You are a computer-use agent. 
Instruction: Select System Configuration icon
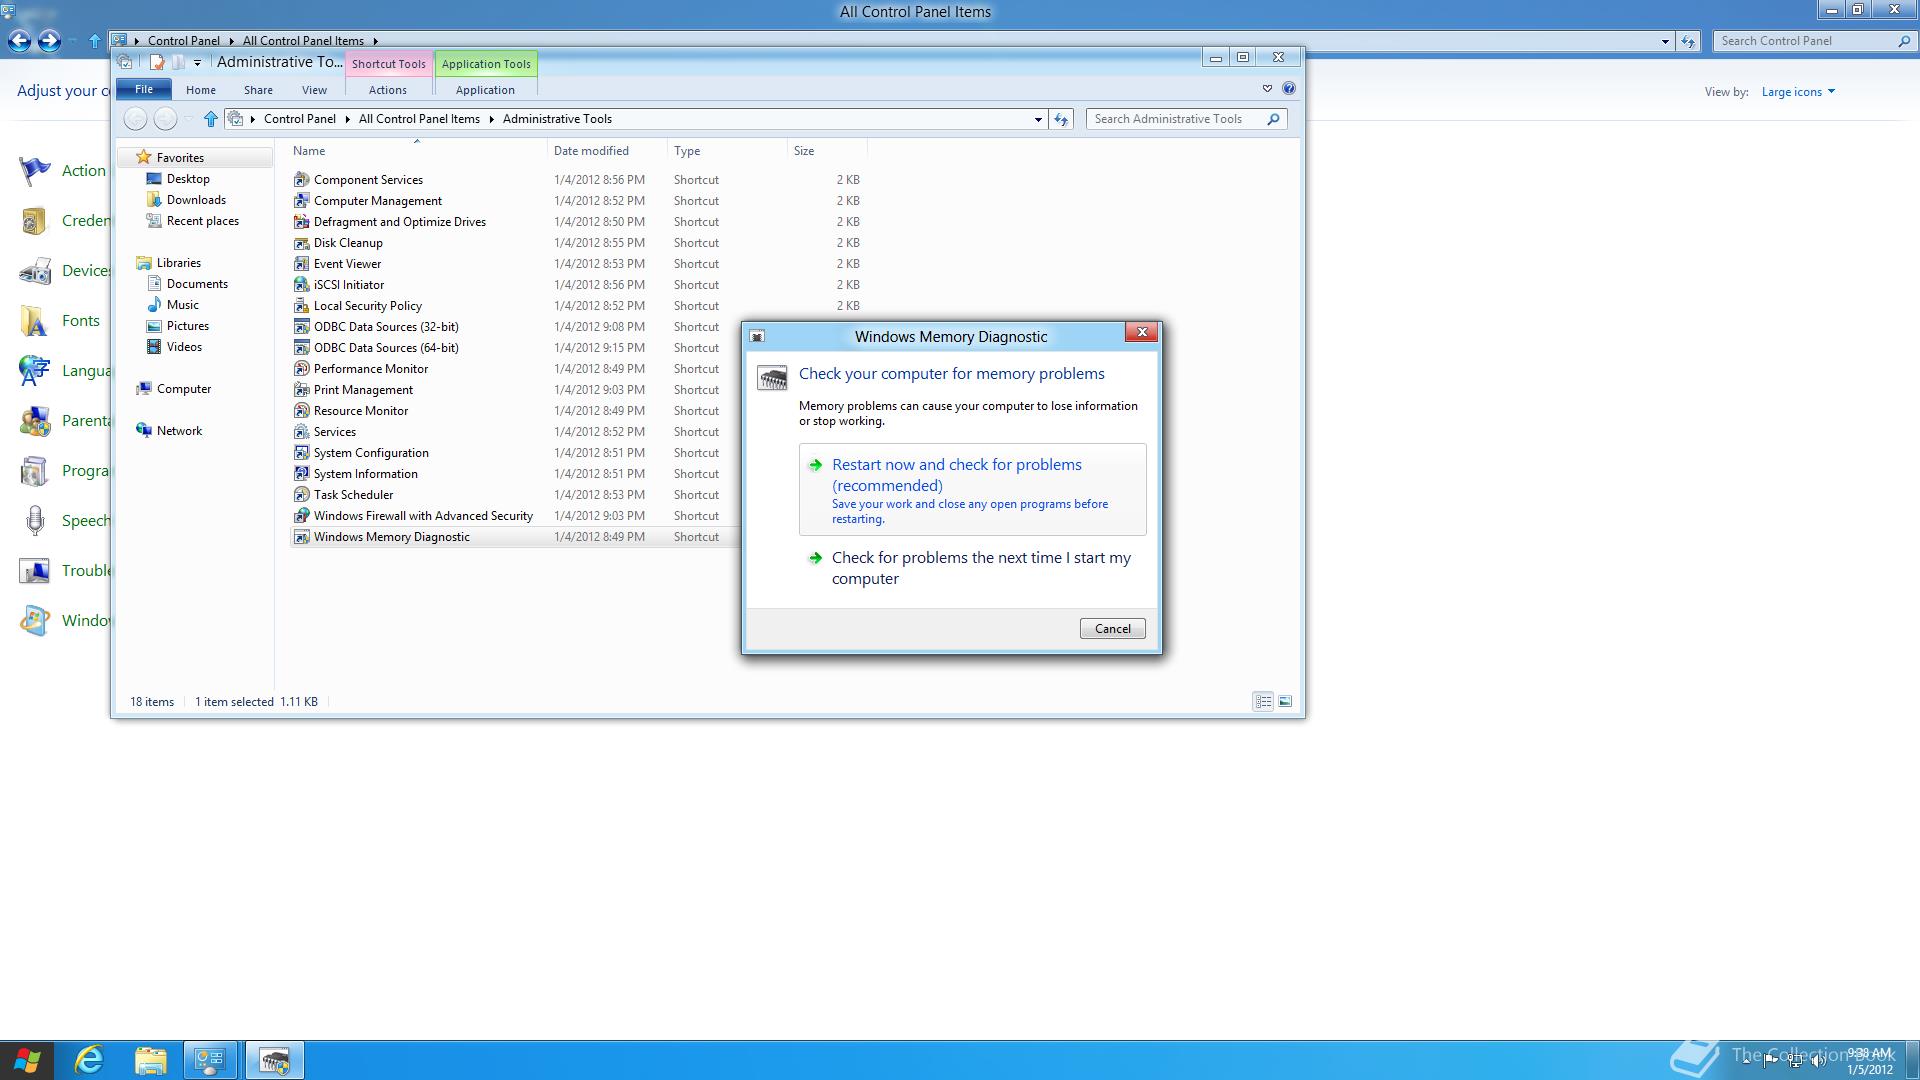point(301,453)
